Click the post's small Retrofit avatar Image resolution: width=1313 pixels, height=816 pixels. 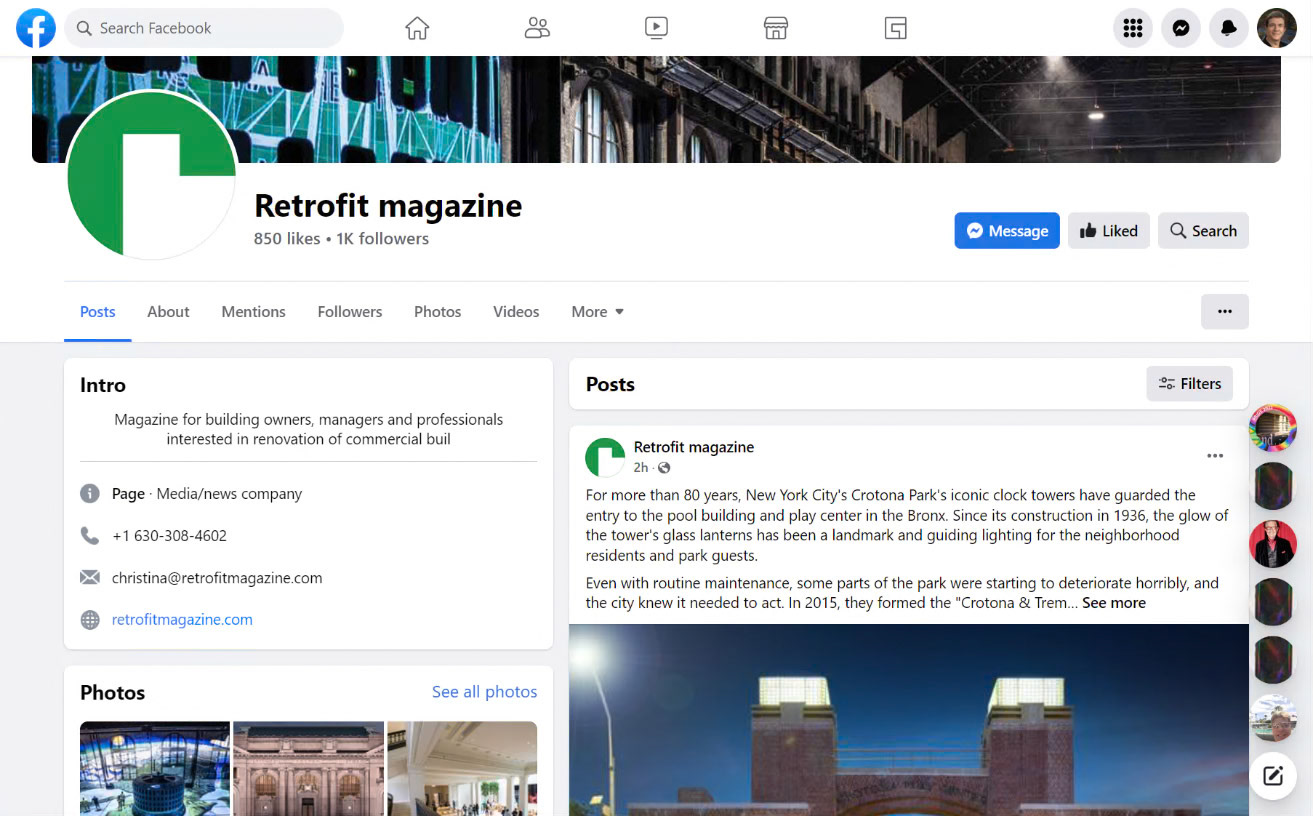tap(605, 457)
